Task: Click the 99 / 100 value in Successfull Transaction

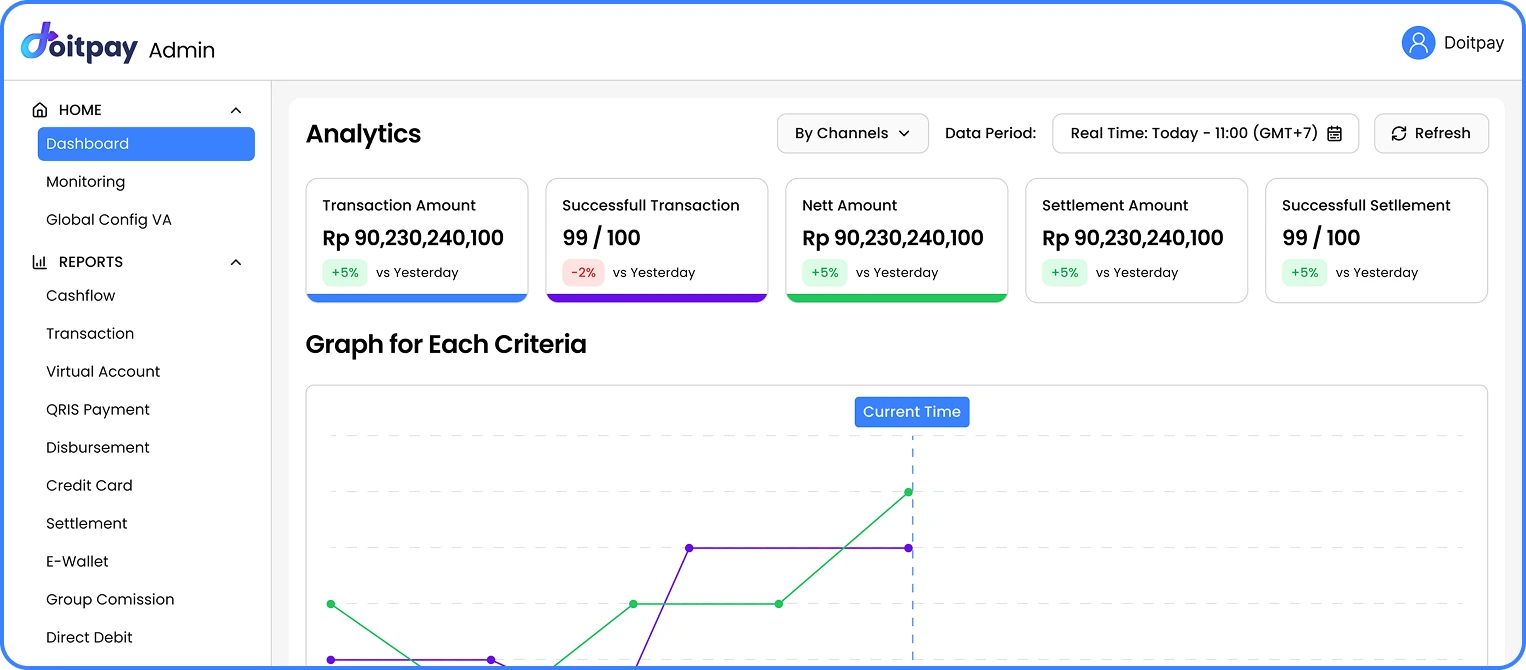Action: click(x=601, y=238)
